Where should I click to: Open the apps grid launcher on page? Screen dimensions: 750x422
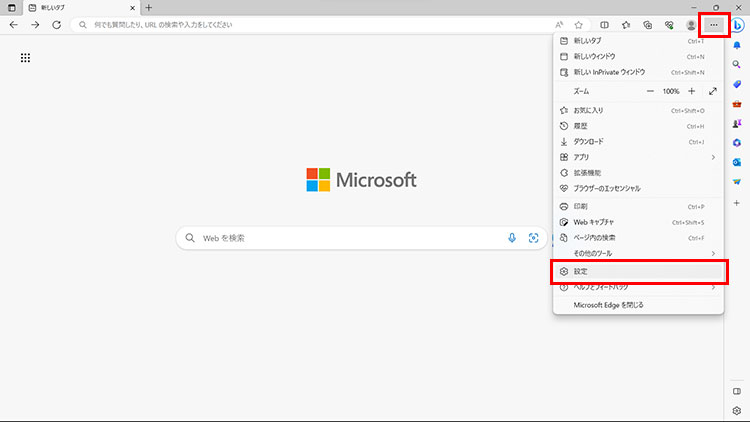[25, 58]
